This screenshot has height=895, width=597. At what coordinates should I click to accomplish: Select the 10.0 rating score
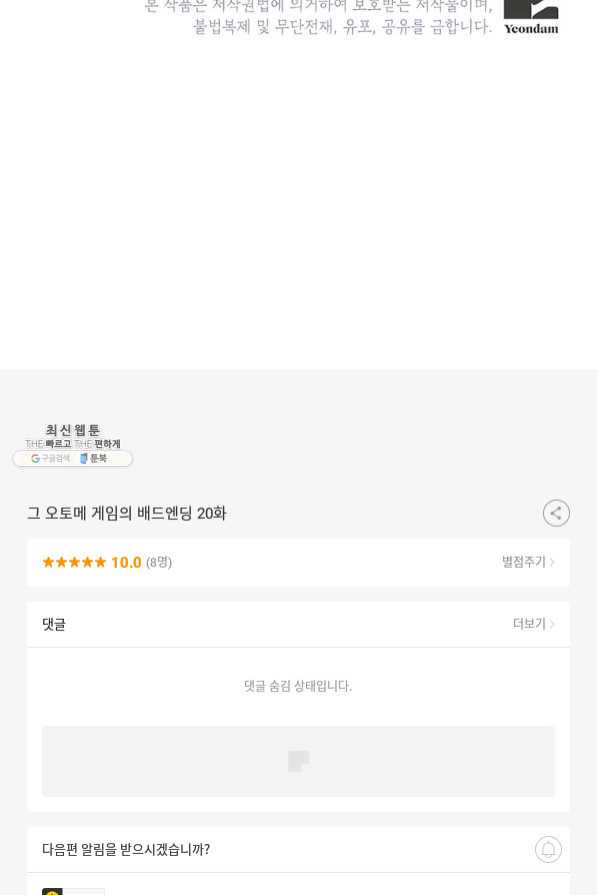[x=126, y=562]
